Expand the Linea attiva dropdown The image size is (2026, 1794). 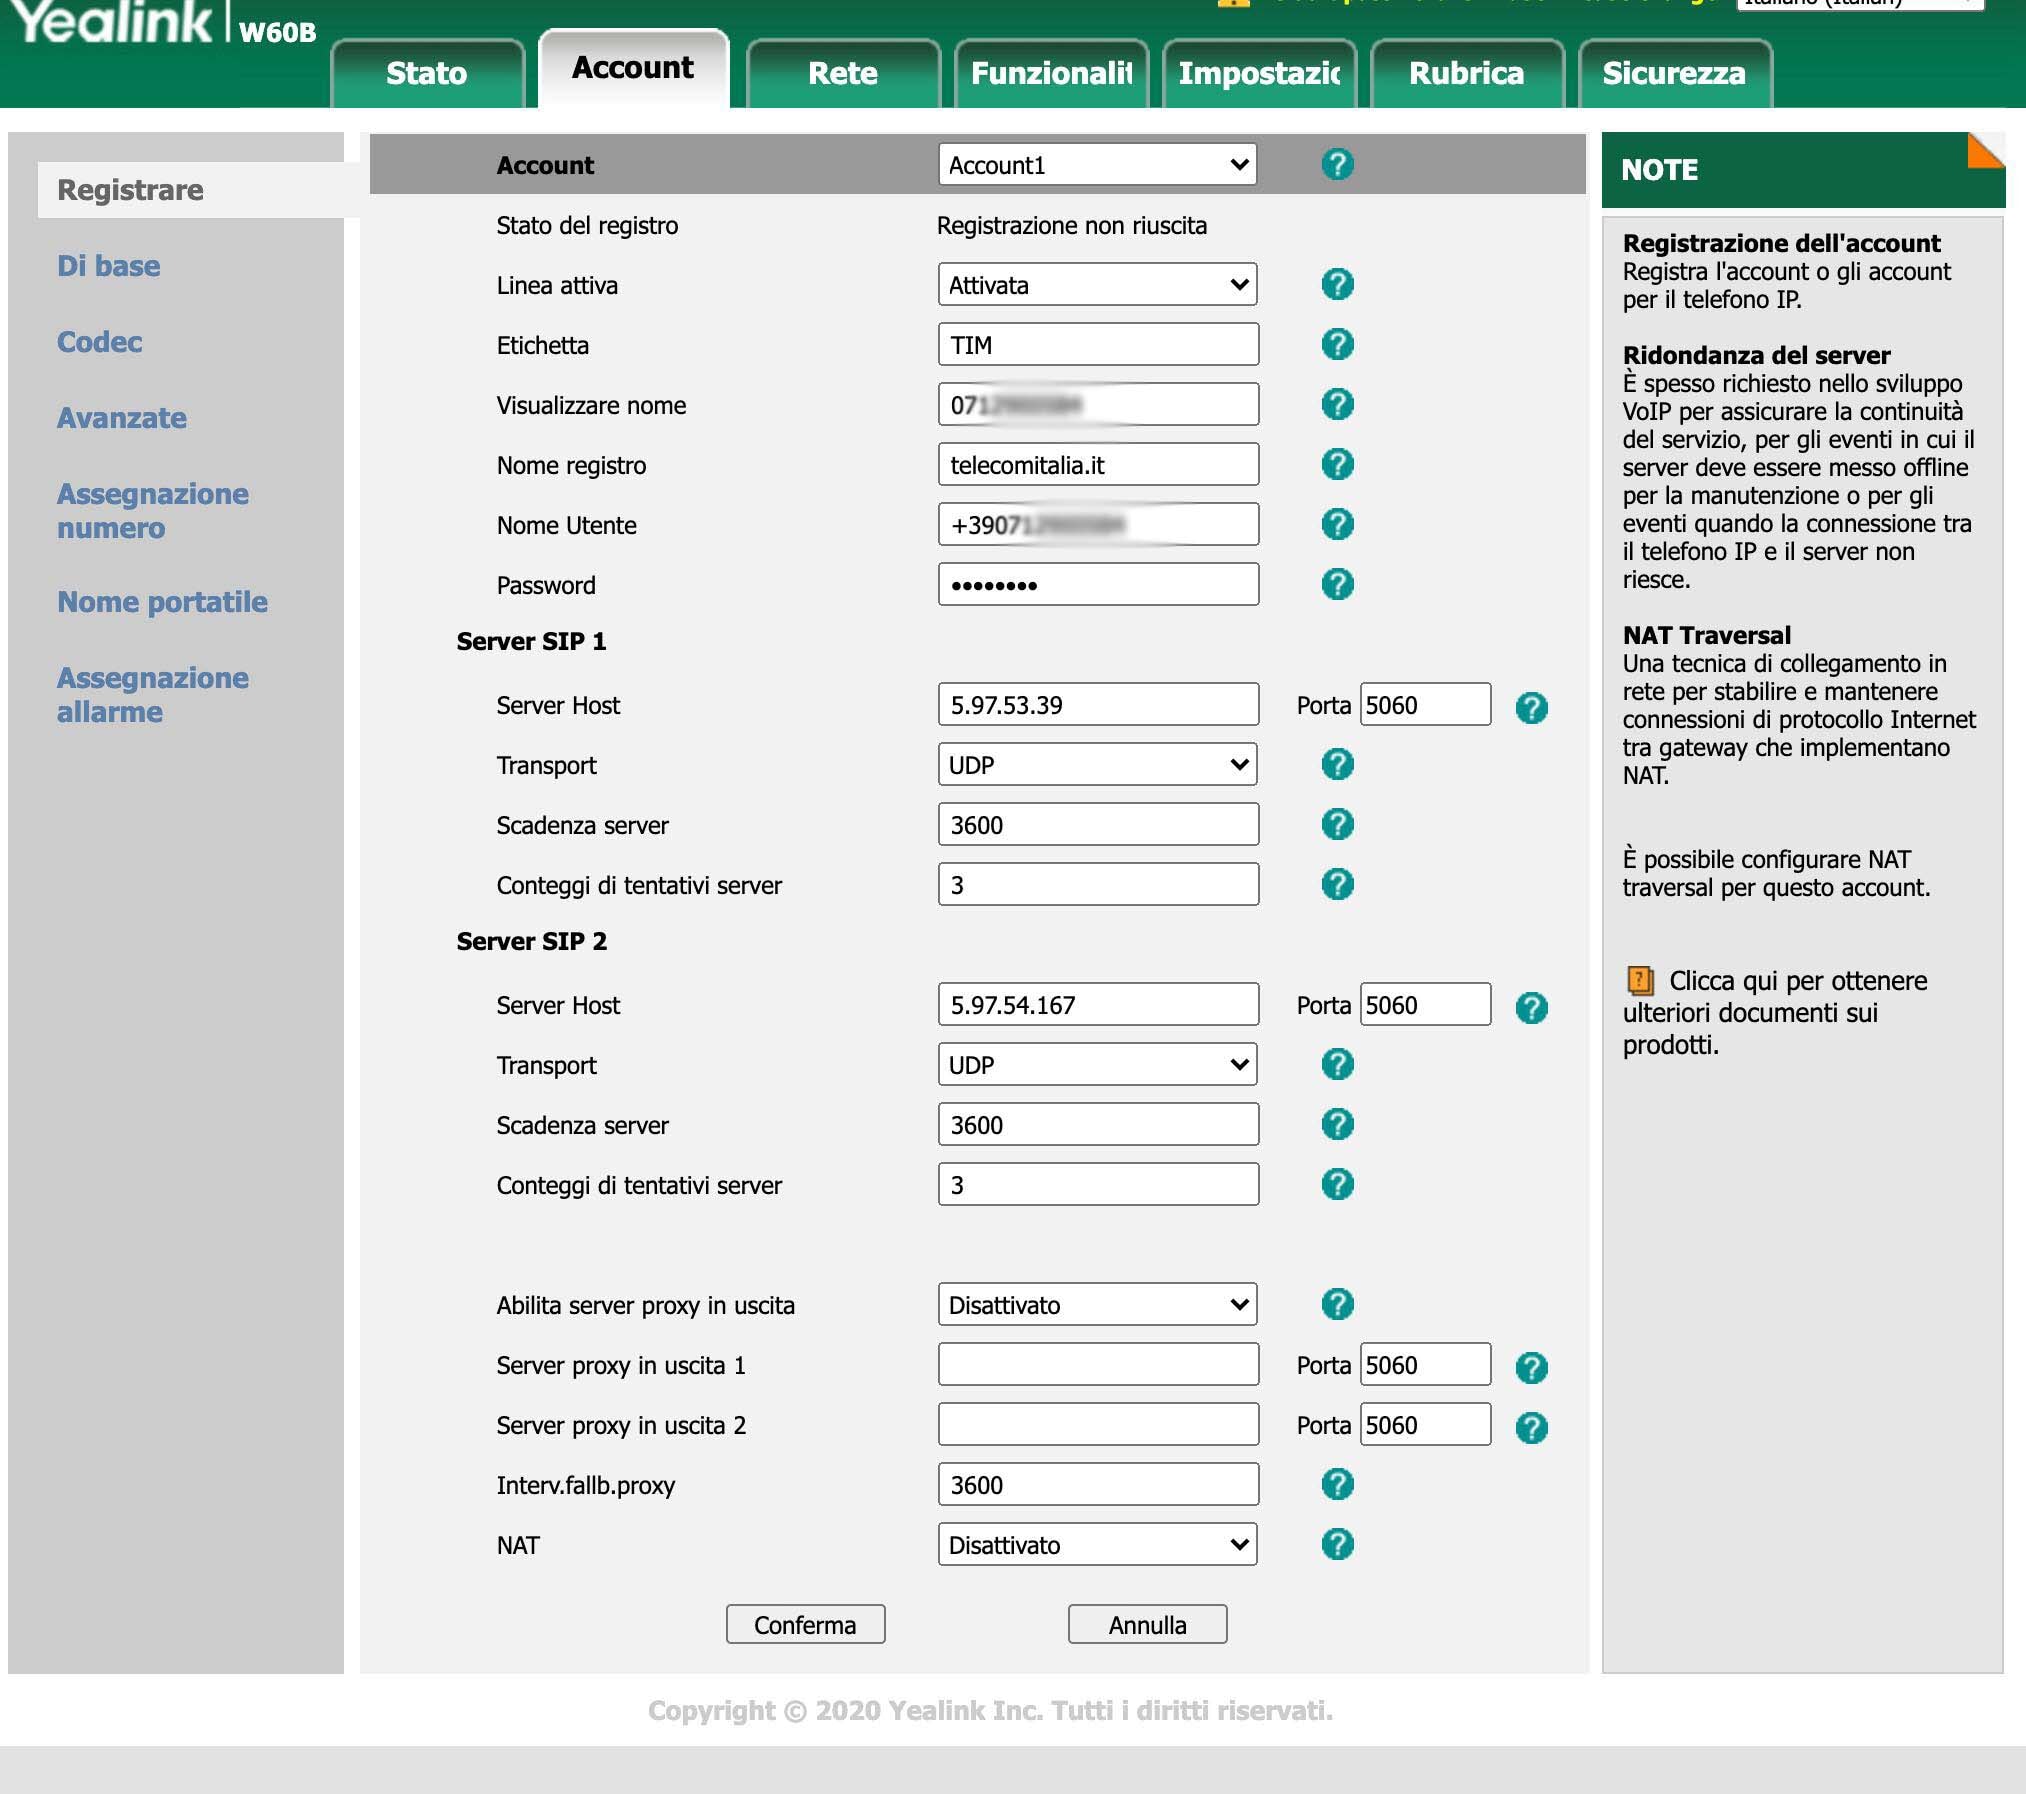pos(1097,285)
